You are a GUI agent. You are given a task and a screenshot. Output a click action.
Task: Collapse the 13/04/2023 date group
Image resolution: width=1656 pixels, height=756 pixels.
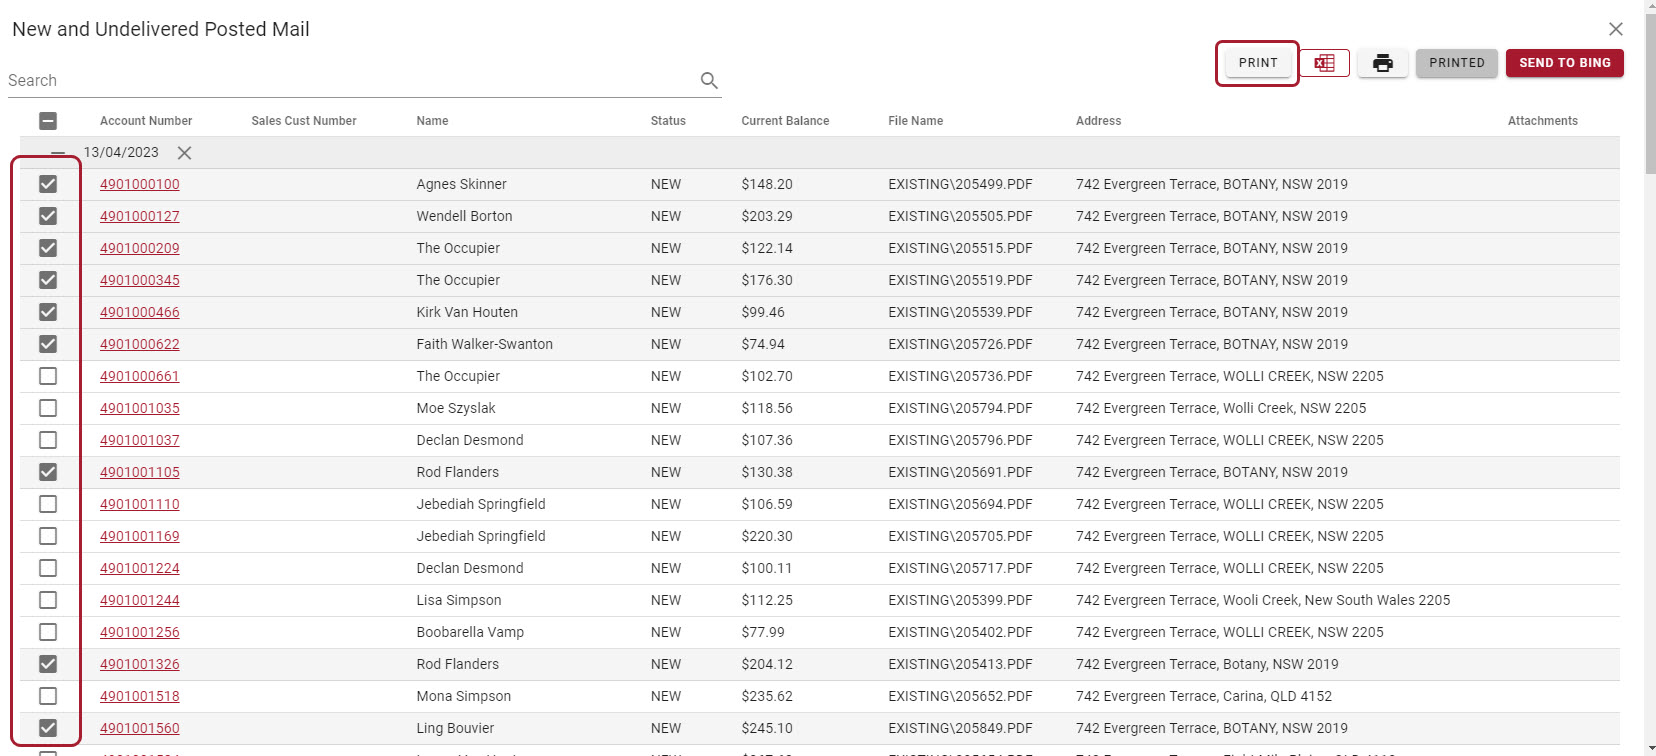58,153
